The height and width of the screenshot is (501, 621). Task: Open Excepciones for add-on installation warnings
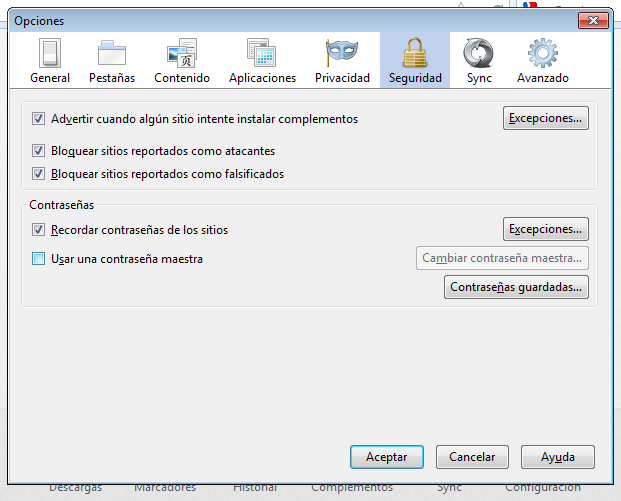[546, 118]
